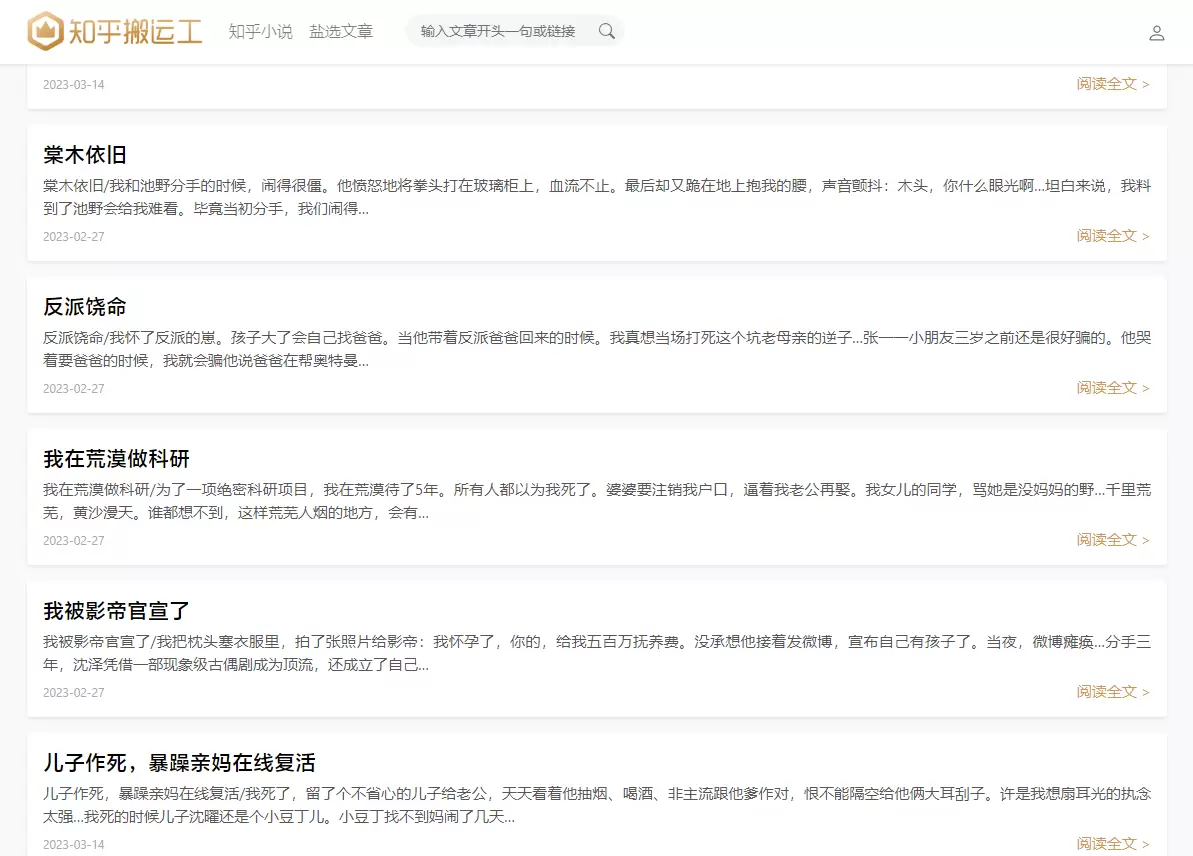Click the 2023-02-27 date under 反派饶命
1193x856 pixels.
point(74,389)
